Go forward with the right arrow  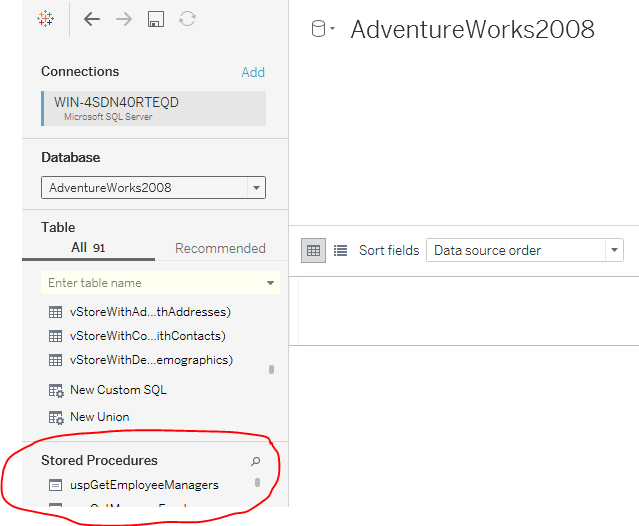pyautogui.click(x=124, y=19)
